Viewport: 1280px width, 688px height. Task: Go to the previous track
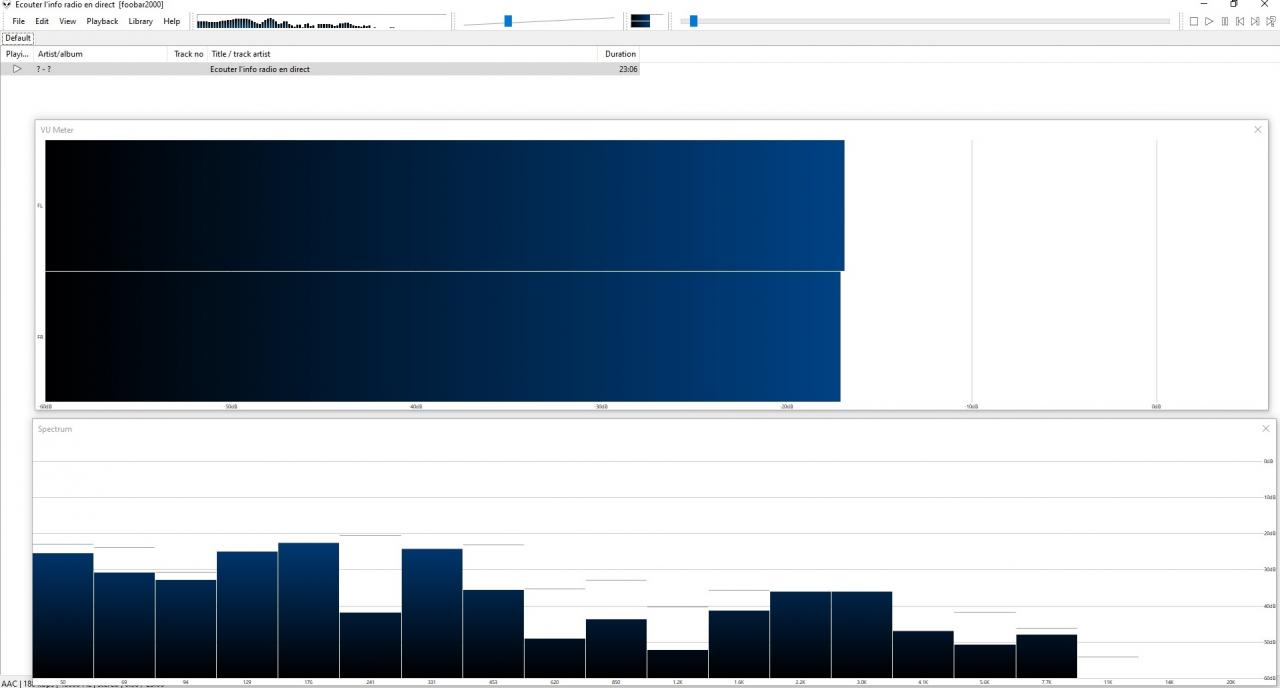click(1240, 21)
